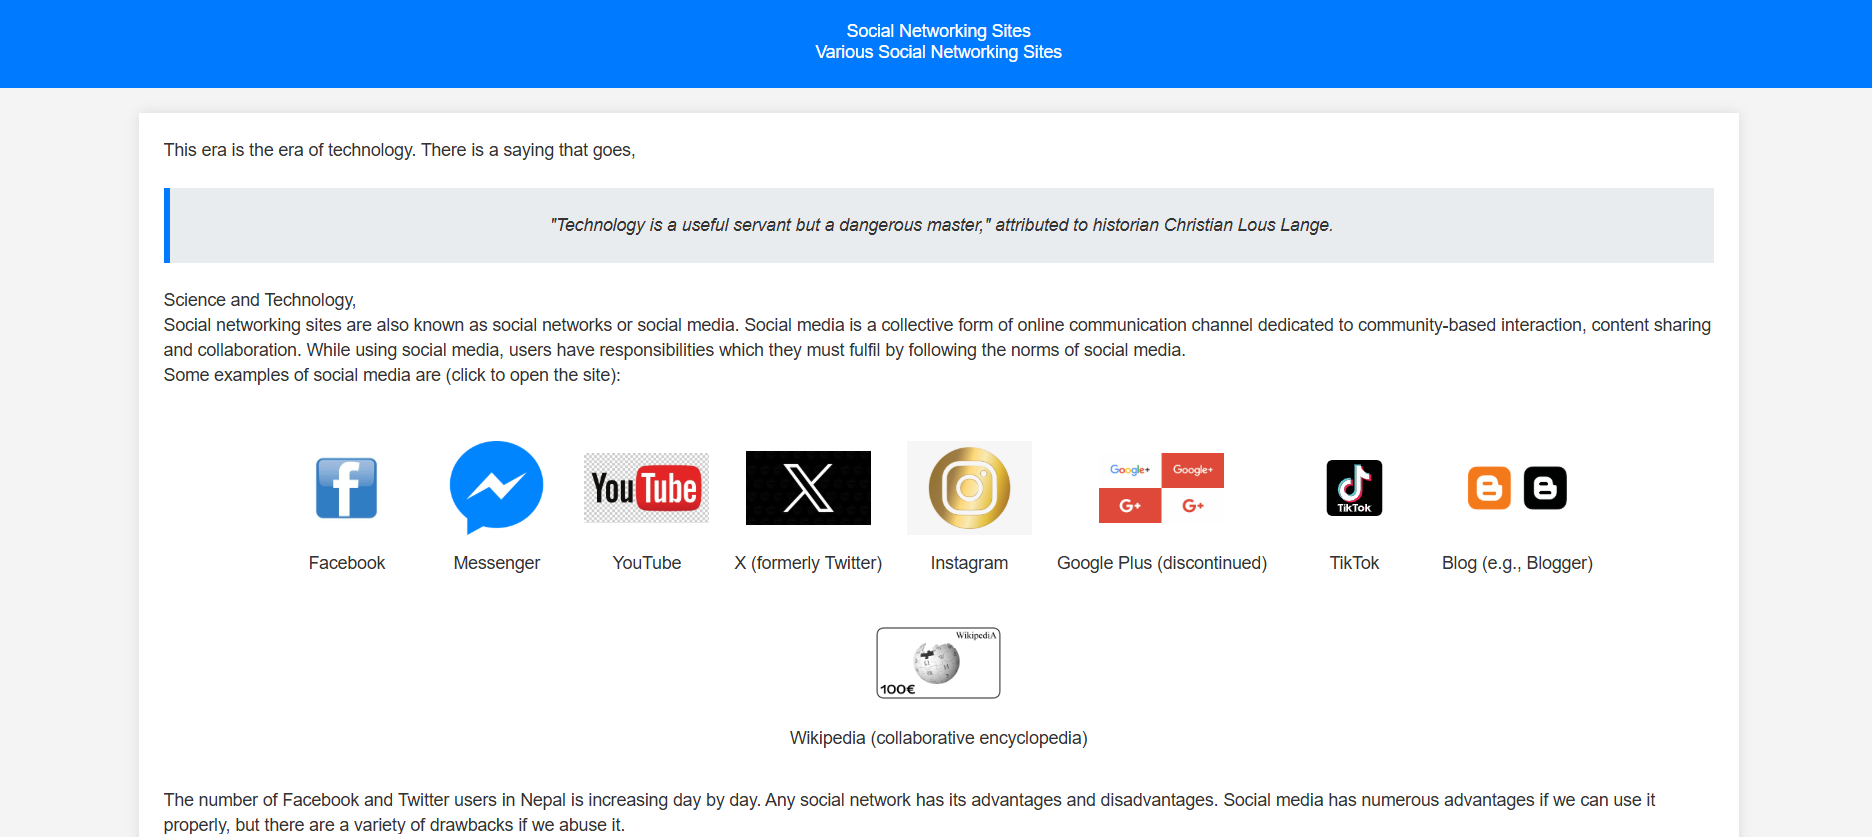Open the Wikipedia globe thumbnail
This screenshot has height=837, width=1872.
click(x=938, y=663)
